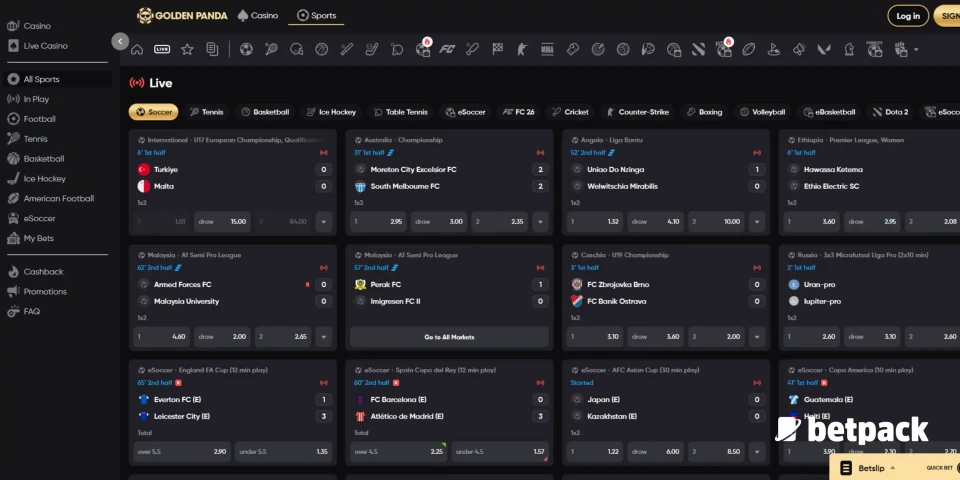
Task: Open Cashback from the sidebar
Action: [43, 272]
